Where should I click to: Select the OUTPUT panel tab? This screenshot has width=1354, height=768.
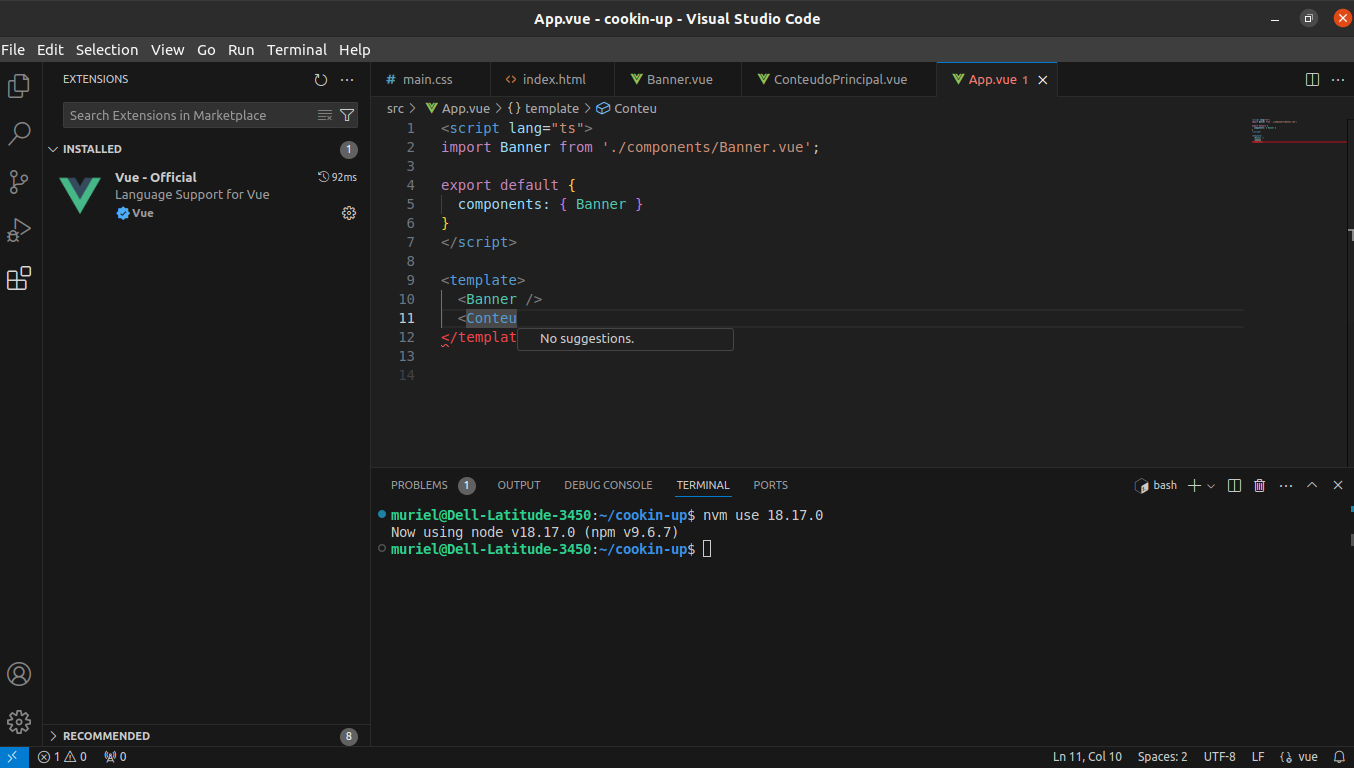[x=519, y=485]
